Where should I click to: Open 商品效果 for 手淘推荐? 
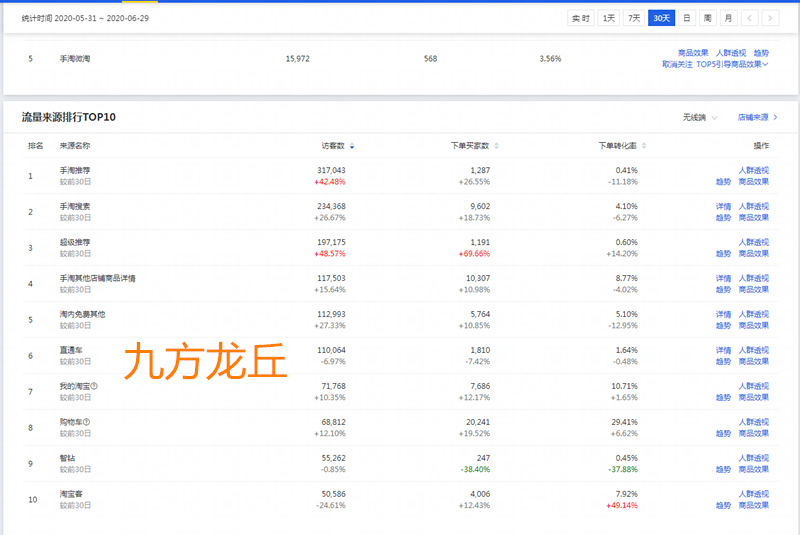[x=754, y=182]
